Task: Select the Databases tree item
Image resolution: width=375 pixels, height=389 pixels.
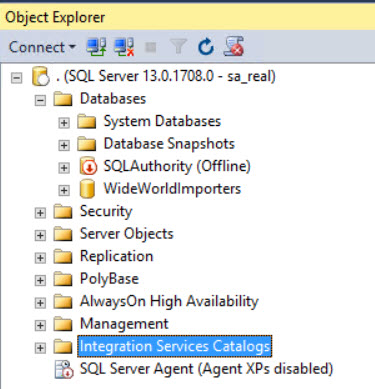Action: 113,99
